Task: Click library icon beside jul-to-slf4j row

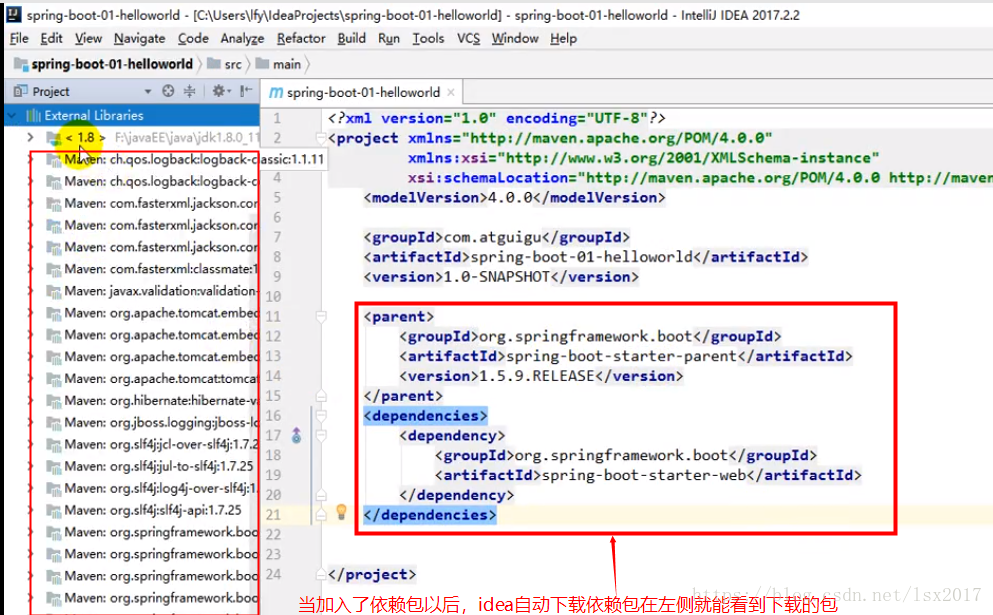Action: 54,467
